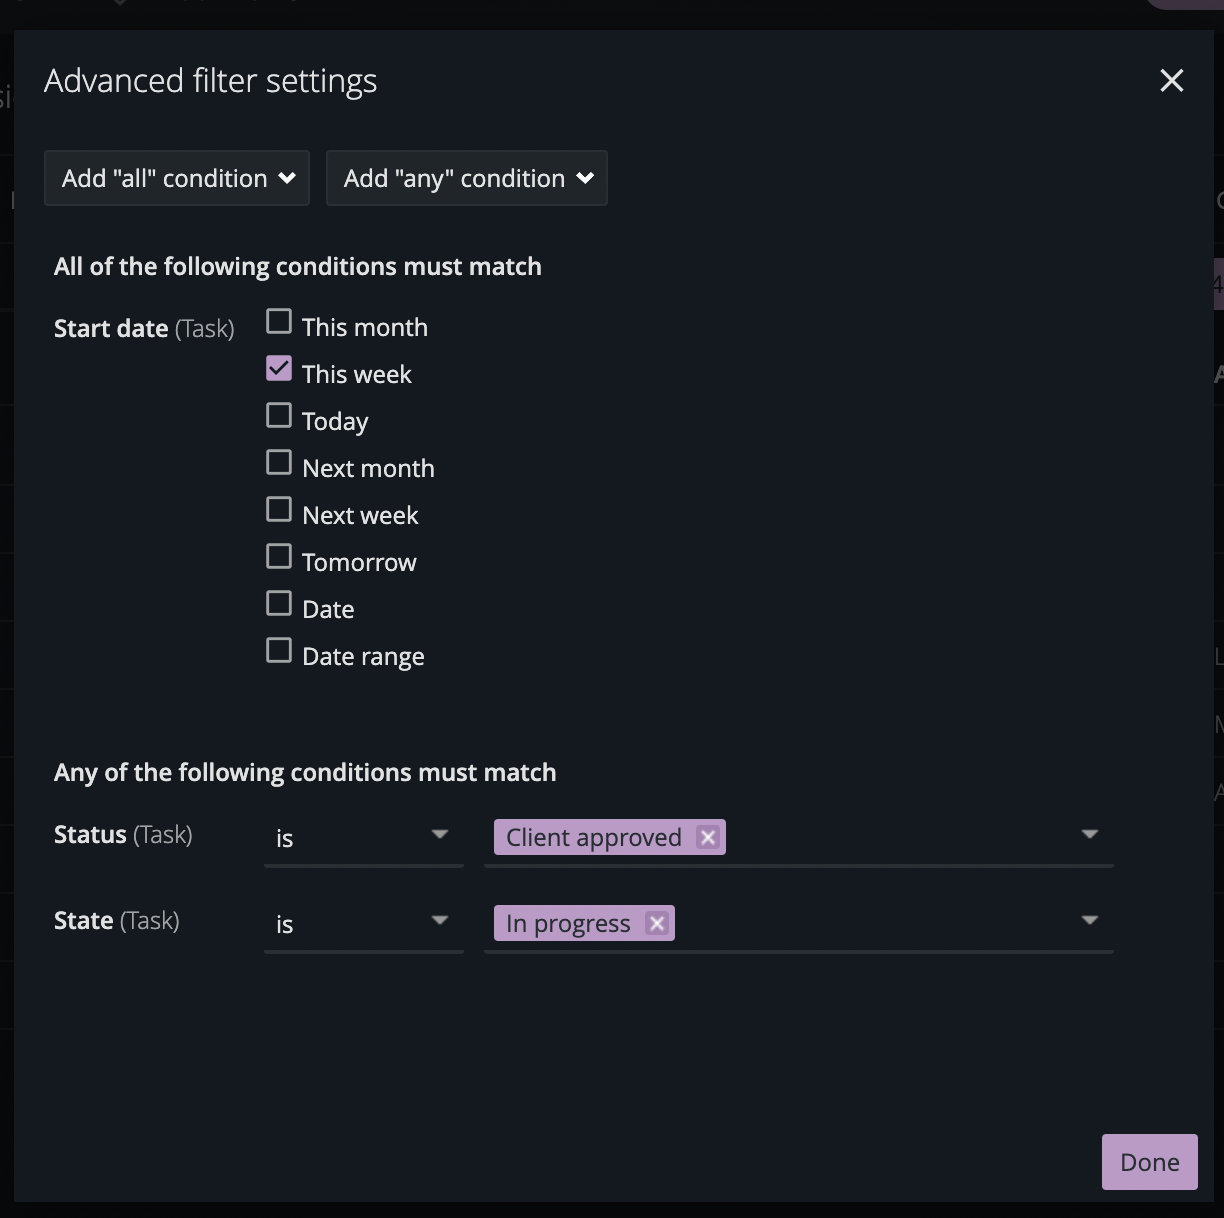Viewport: 1224px width, 1218px height.
Task: Expand the State values dropdown arrow
Action: click(x=1089, y=920)
